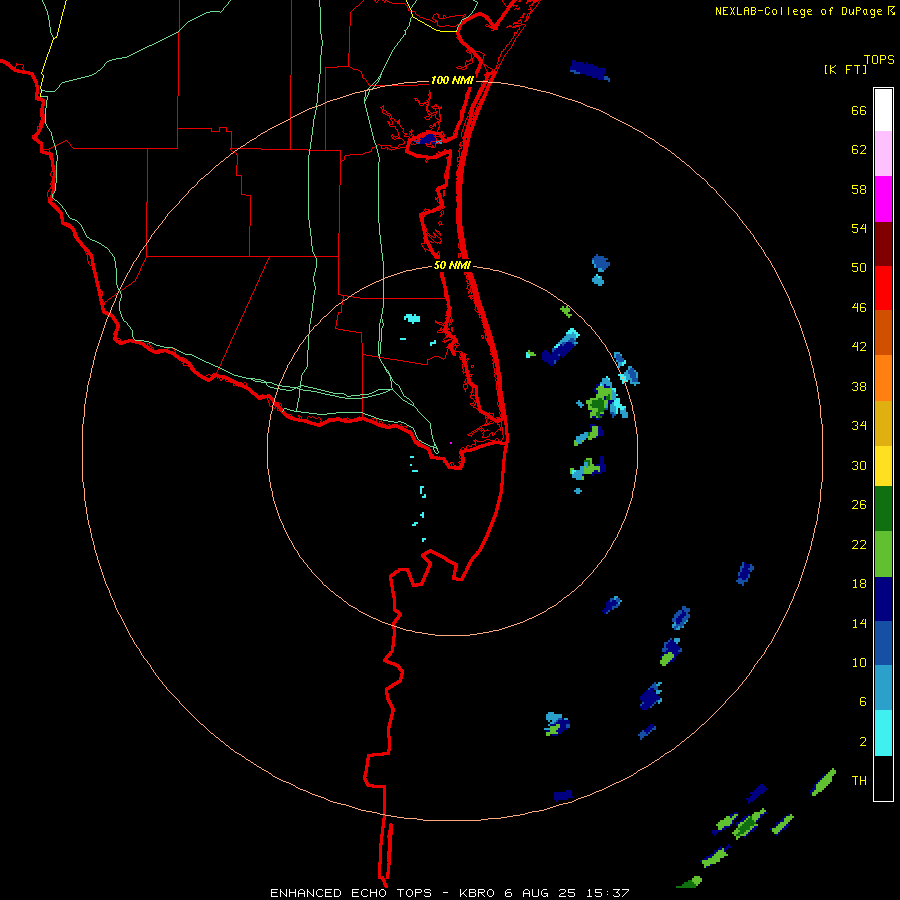Click the 14 legend value

coord(859,623)
